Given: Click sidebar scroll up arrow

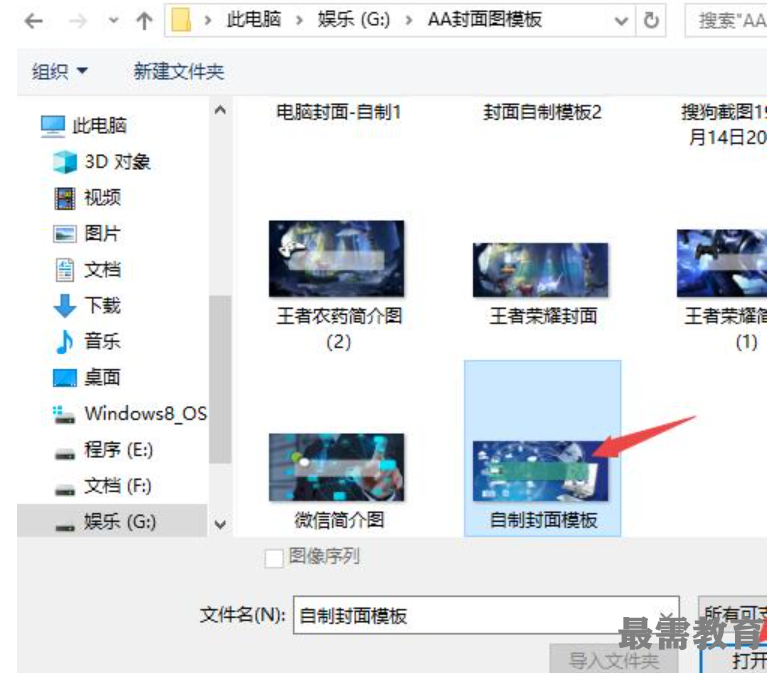Looking at the screenshot, I should click(x=220, y=110).
